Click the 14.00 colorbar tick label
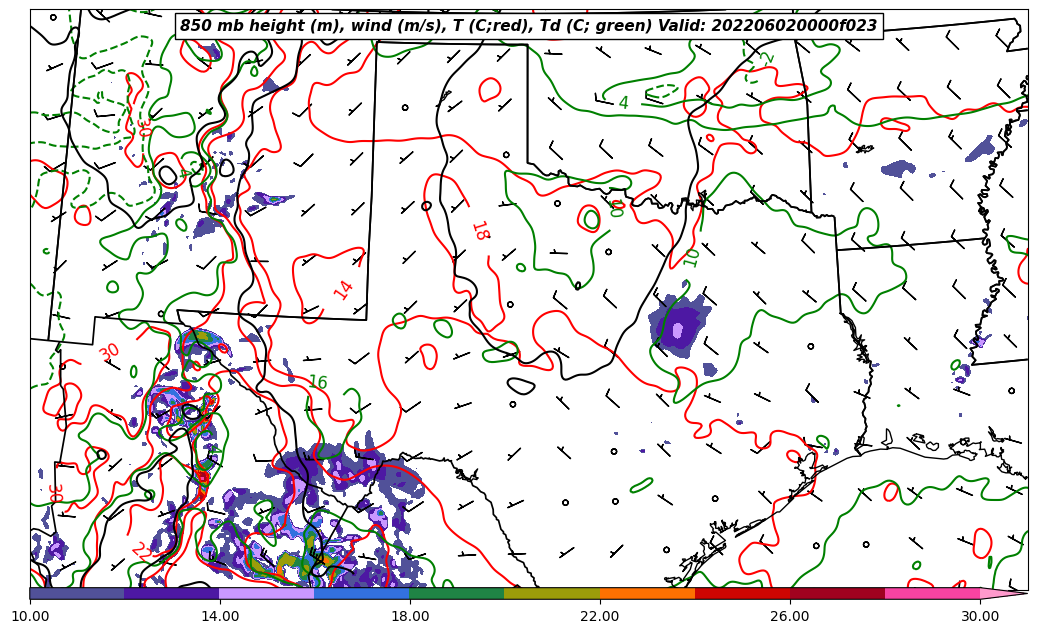1037x633 pixels. (x=220, y=616)
